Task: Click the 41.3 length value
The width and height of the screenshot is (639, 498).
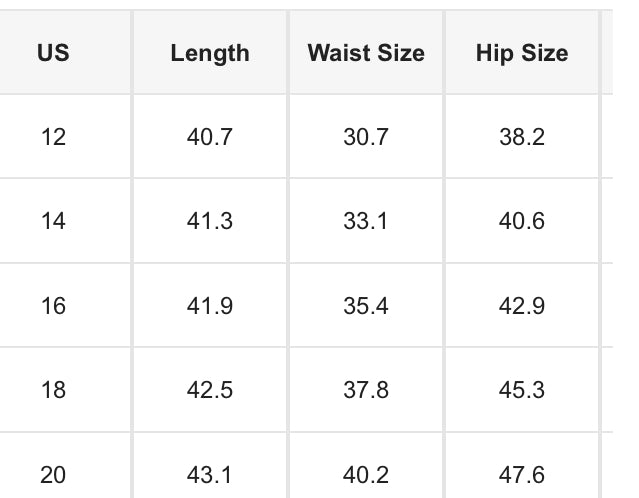Action: 210,221
